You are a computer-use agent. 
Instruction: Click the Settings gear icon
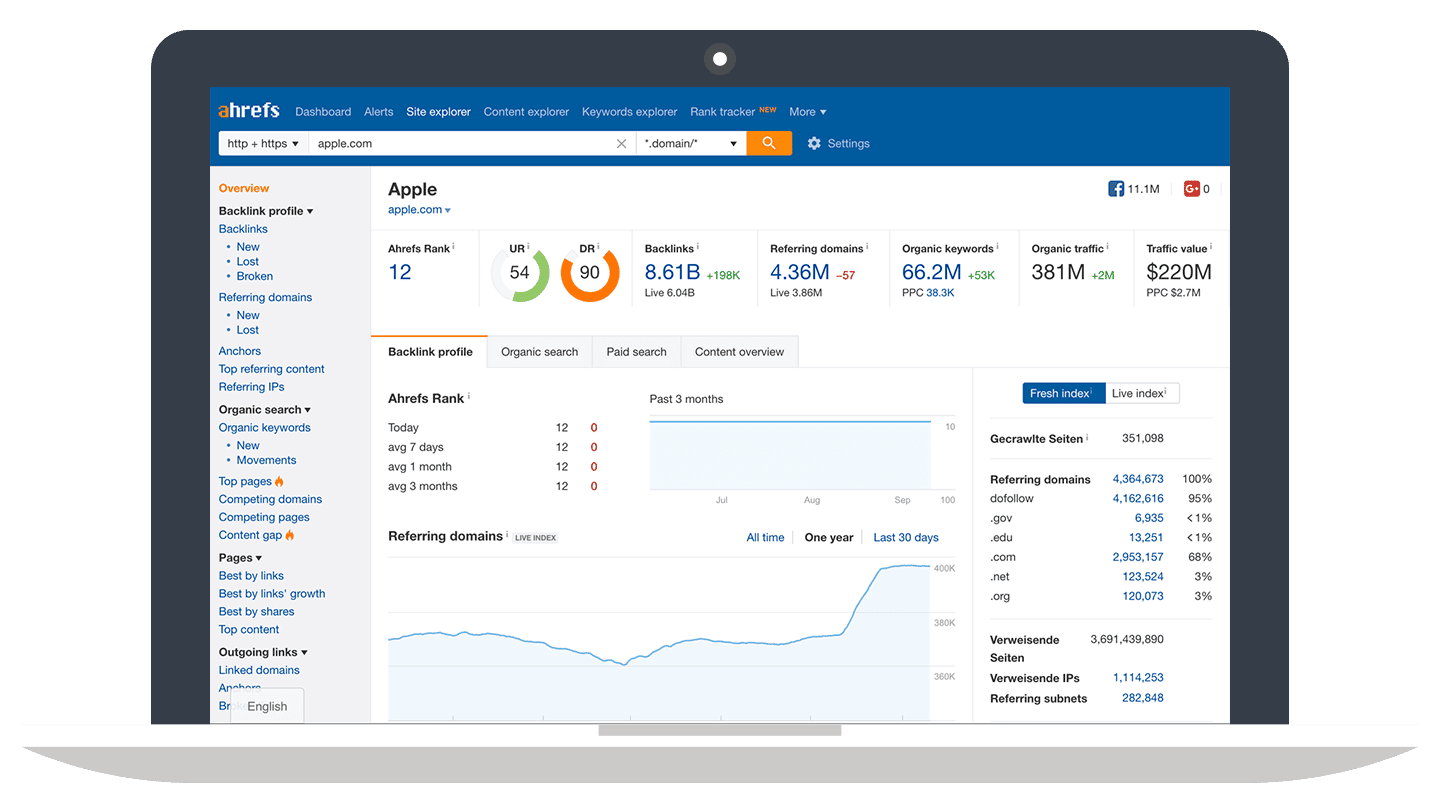(814, 143)
